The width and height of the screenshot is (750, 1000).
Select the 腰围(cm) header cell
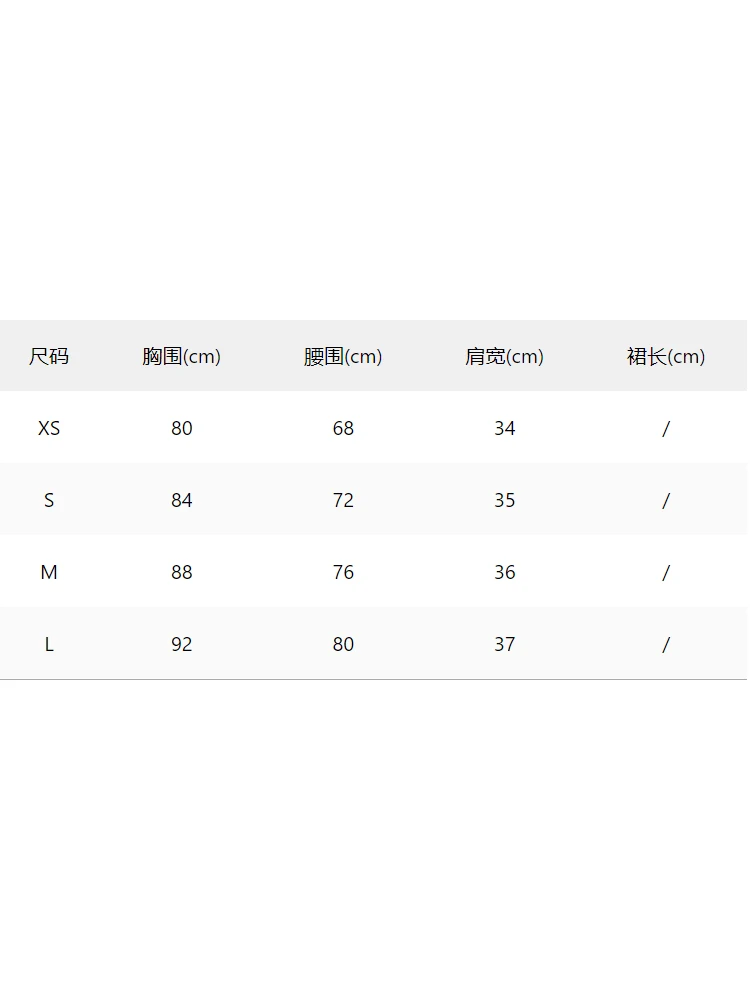(343, 356)
